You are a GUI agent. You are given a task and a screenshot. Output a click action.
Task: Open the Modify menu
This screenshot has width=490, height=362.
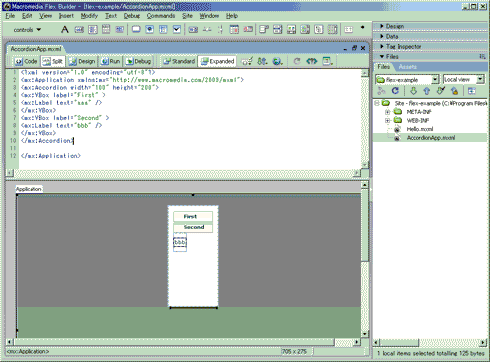89,16
